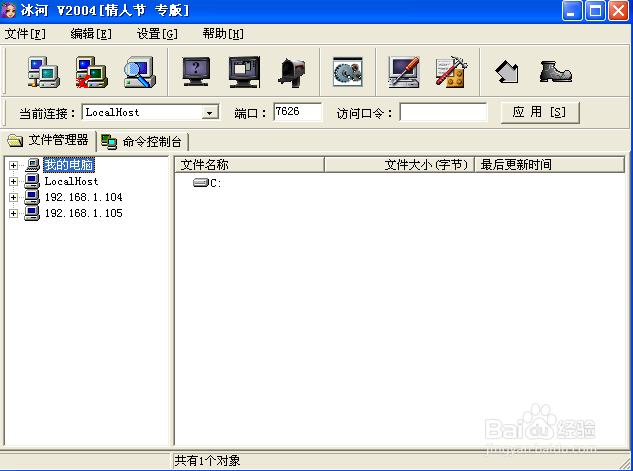Open the auto search hosts magnifier icon
Screen dimensions: 633x471
140,72
